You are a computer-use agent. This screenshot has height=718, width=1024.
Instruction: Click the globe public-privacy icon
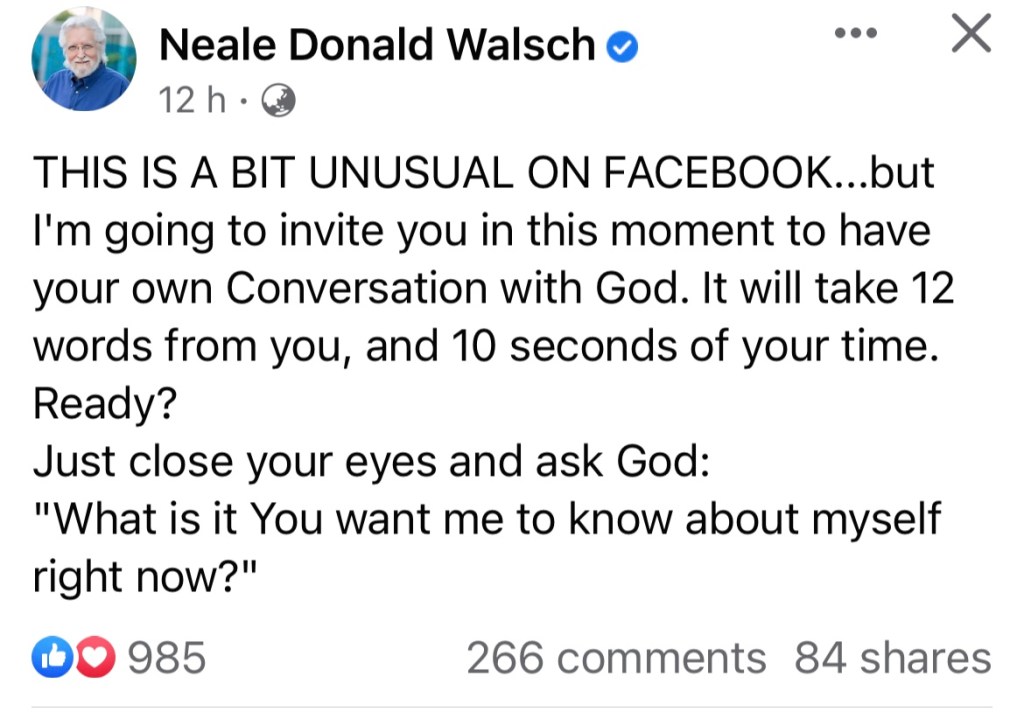click(278, 100)
